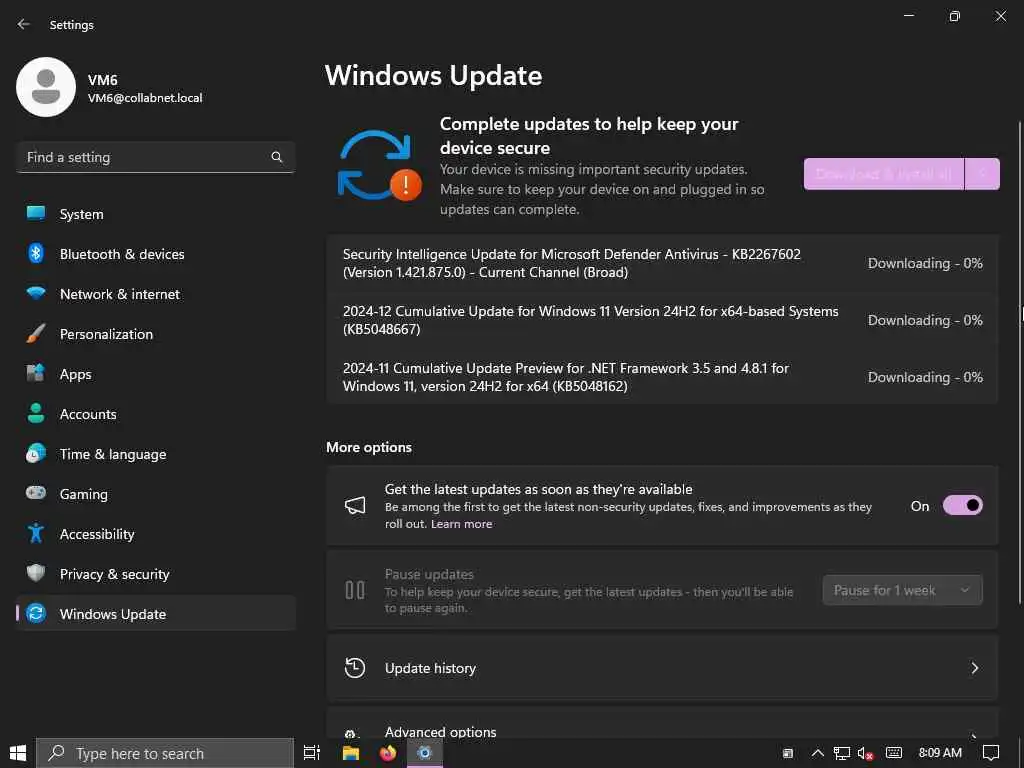Open System settings category
Screen dimensions: 1024x768
(156, 214)
